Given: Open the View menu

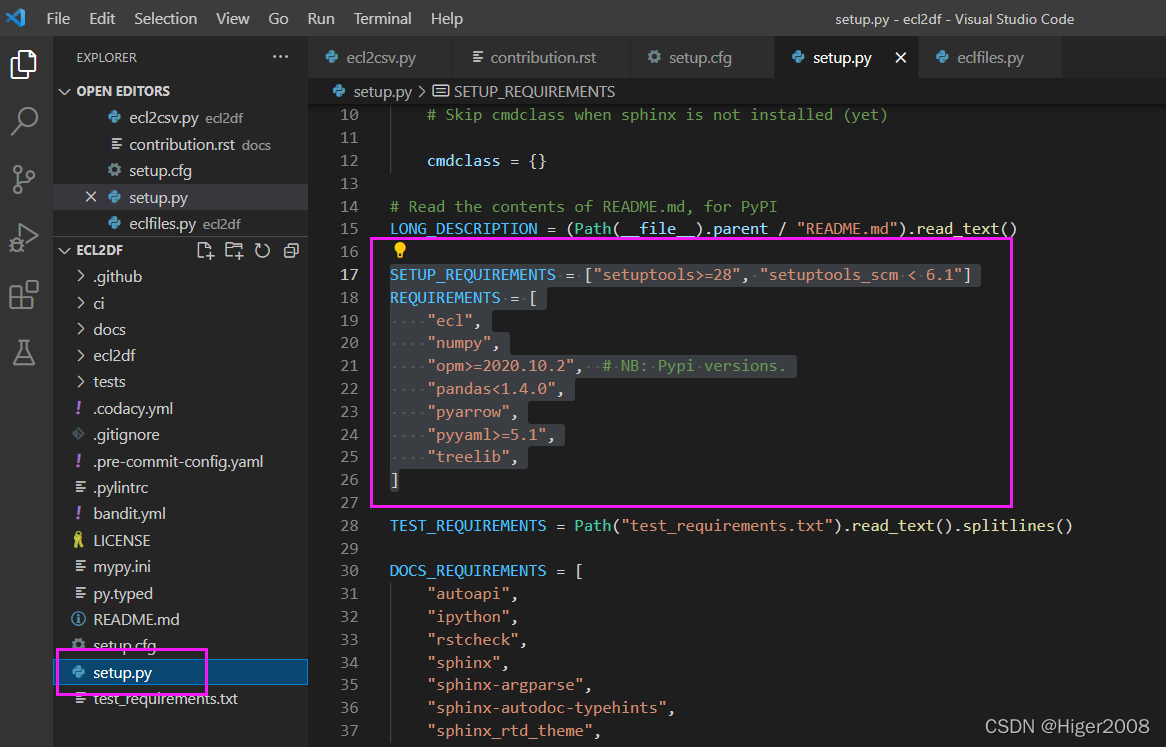Looking at the screenshot, I should (233, 19).
